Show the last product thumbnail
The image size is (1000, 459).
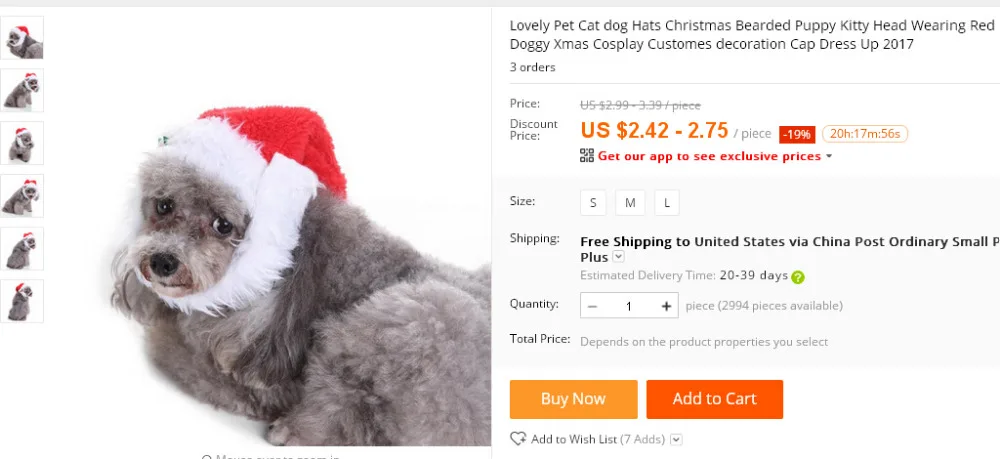point(21,301)
